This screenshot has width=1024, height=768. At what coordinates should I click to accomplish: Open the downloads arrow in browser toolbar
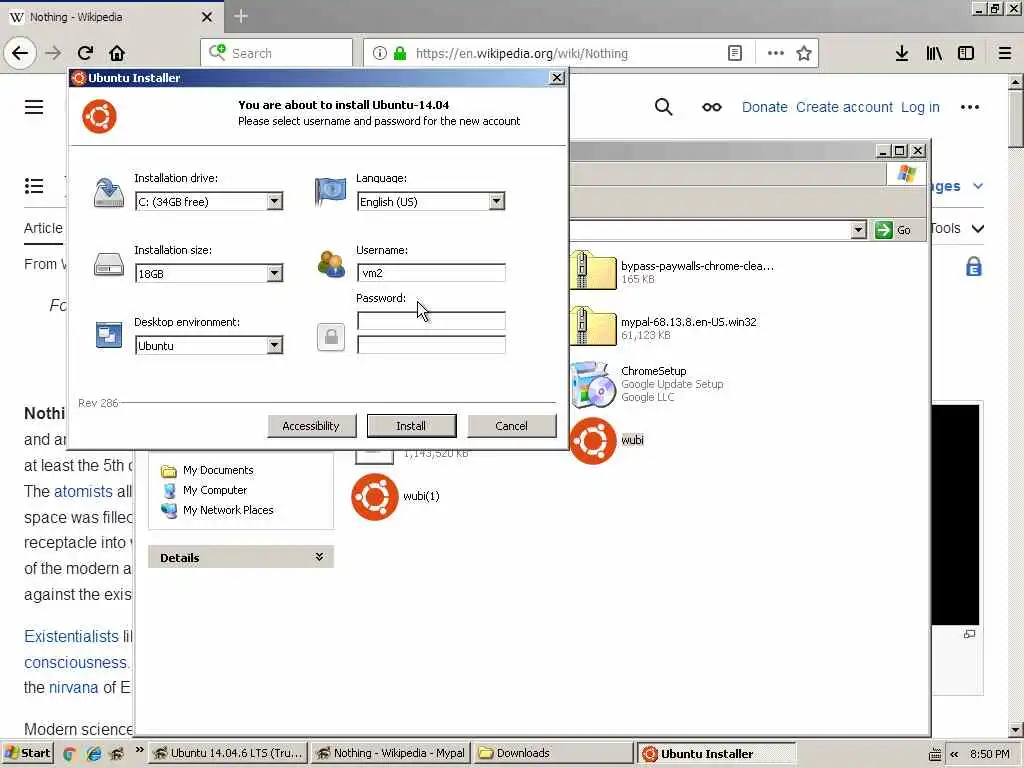tap(902, 53)
